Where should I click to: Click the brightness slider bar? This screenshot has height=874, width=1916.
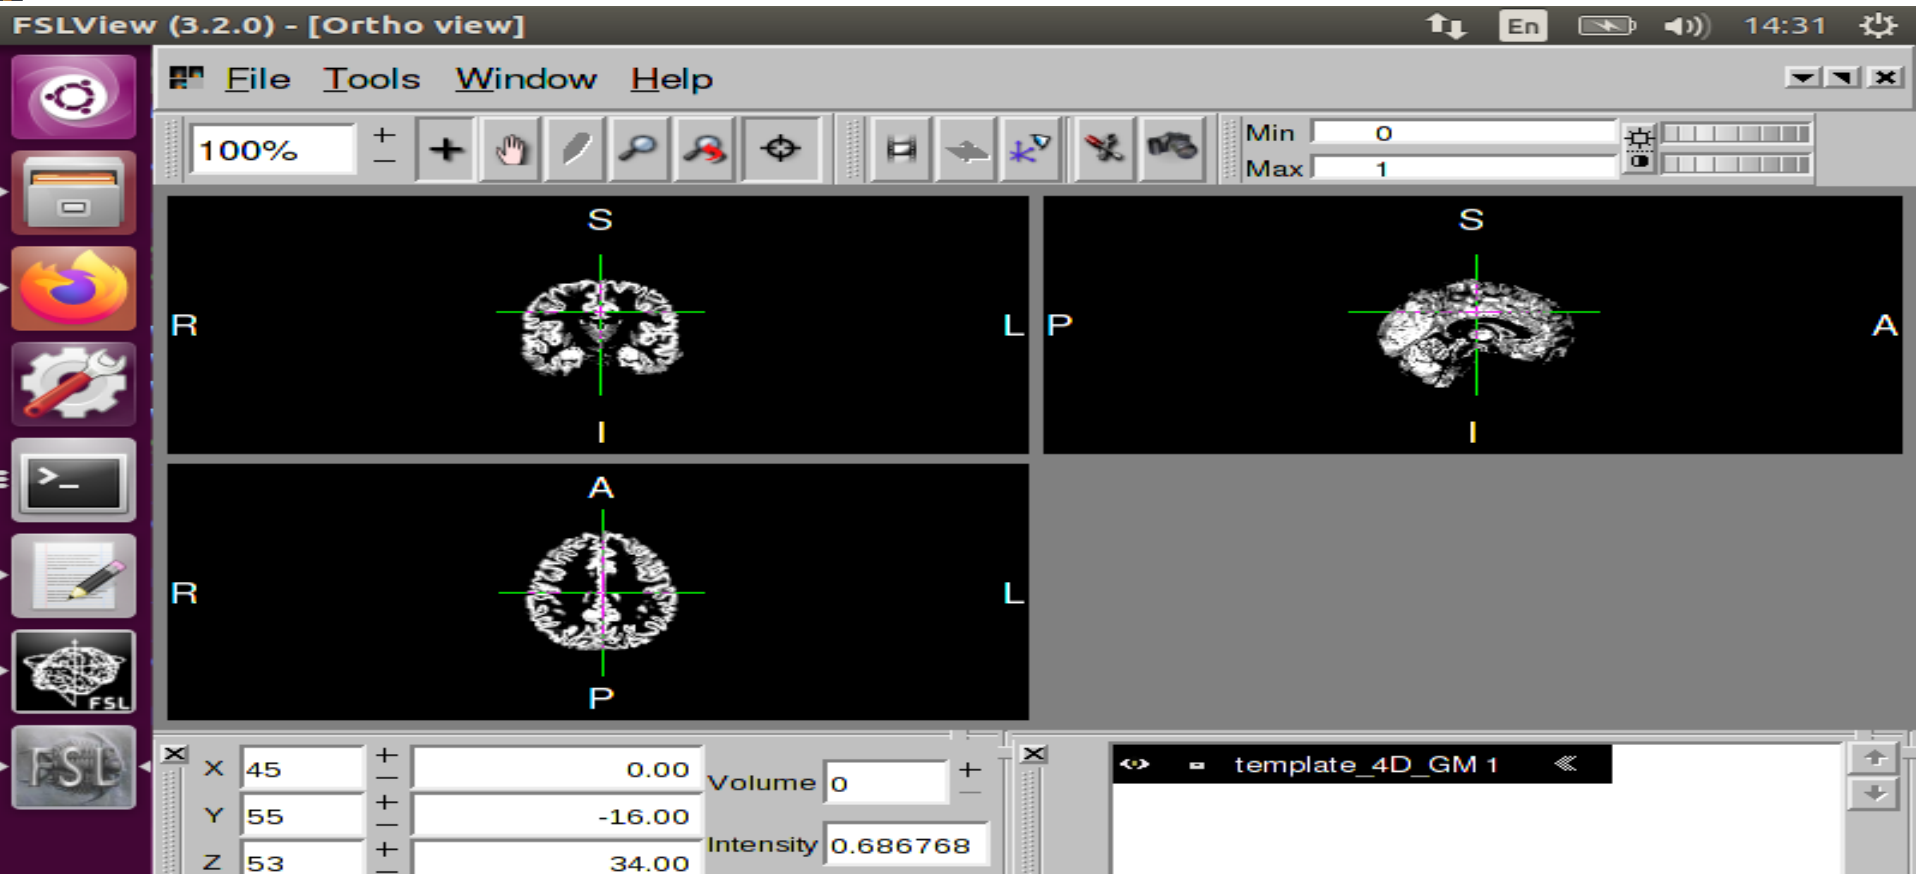pyautogui.click(x=1736, y=134)
